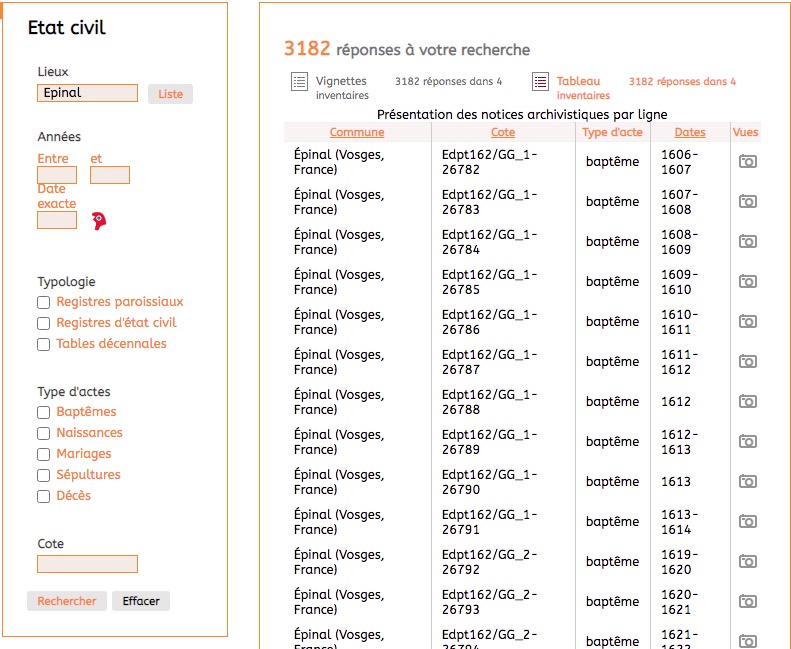The width and height of the screenshot is (791, 649).
Task: Sort the table by Cote column
Action: click(x=503, y=132)
